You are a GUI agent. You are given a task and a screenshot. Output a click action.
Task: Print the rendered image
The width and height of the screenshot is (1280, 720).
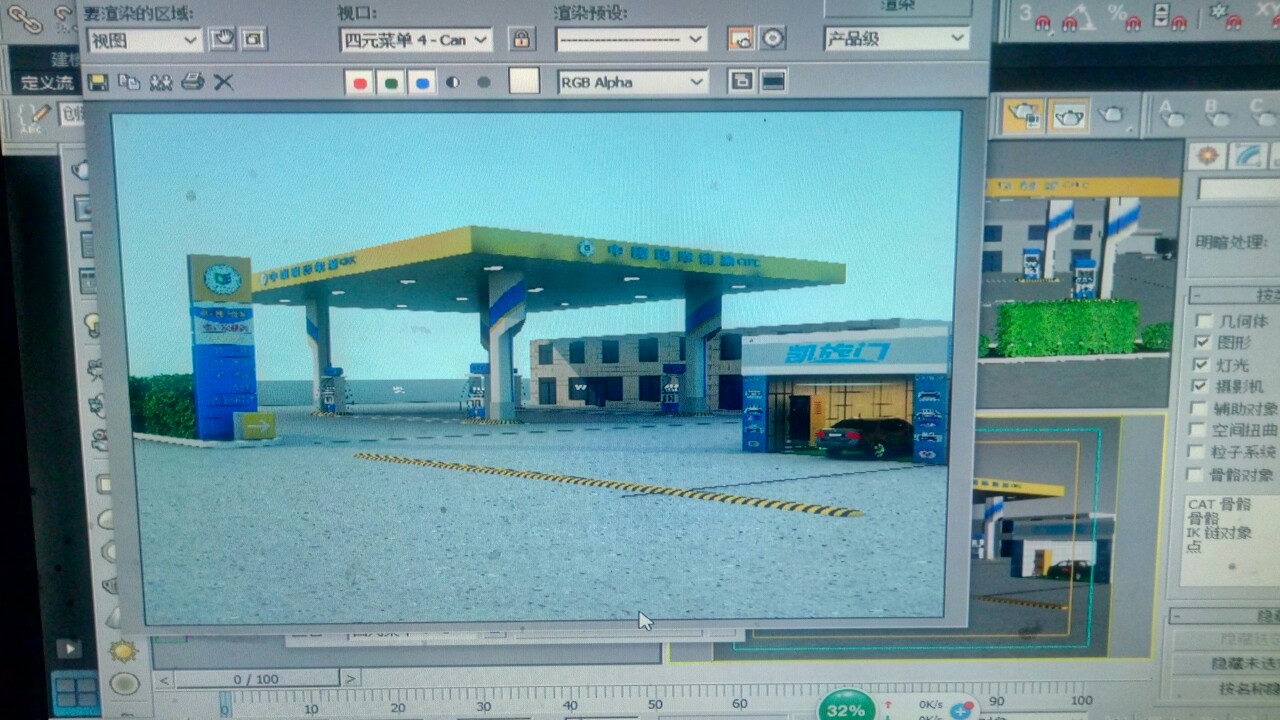click(x=192, y=82)
